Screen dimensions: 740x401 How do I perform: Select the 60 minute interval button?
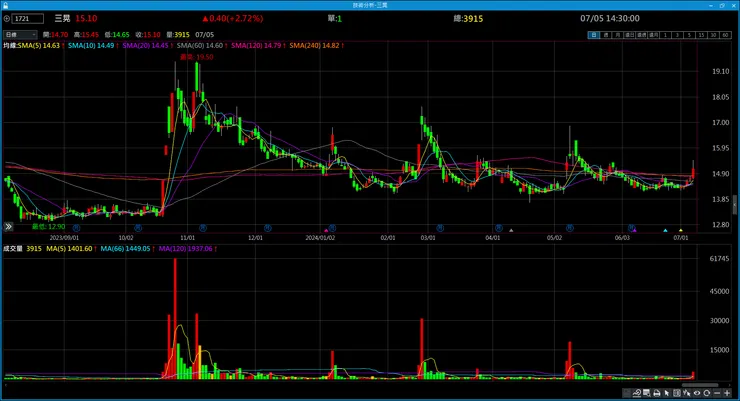click(725, 34)
